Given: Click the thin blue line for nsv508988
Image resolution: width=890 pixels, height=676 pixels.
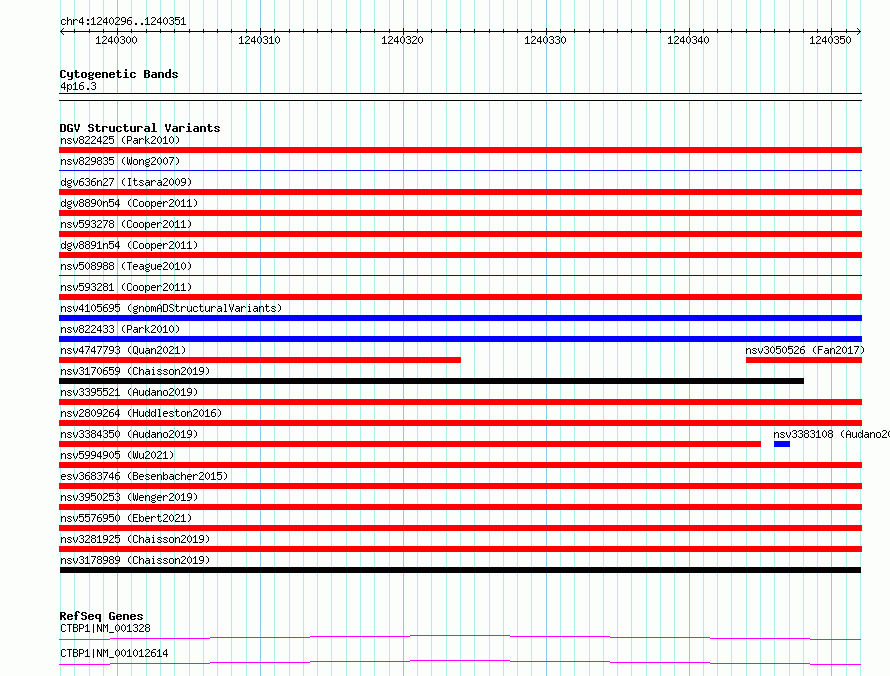Looking at the screenshot, I should coord(460,275).
